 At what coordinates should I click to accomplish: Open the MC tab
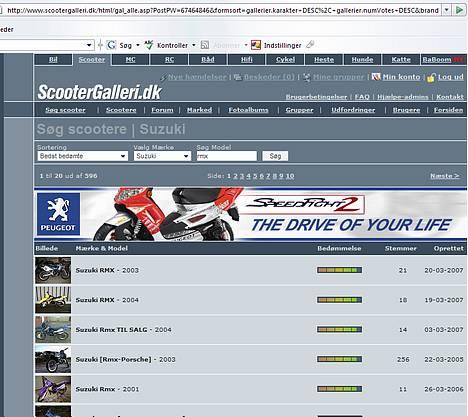tap(130, 60)
